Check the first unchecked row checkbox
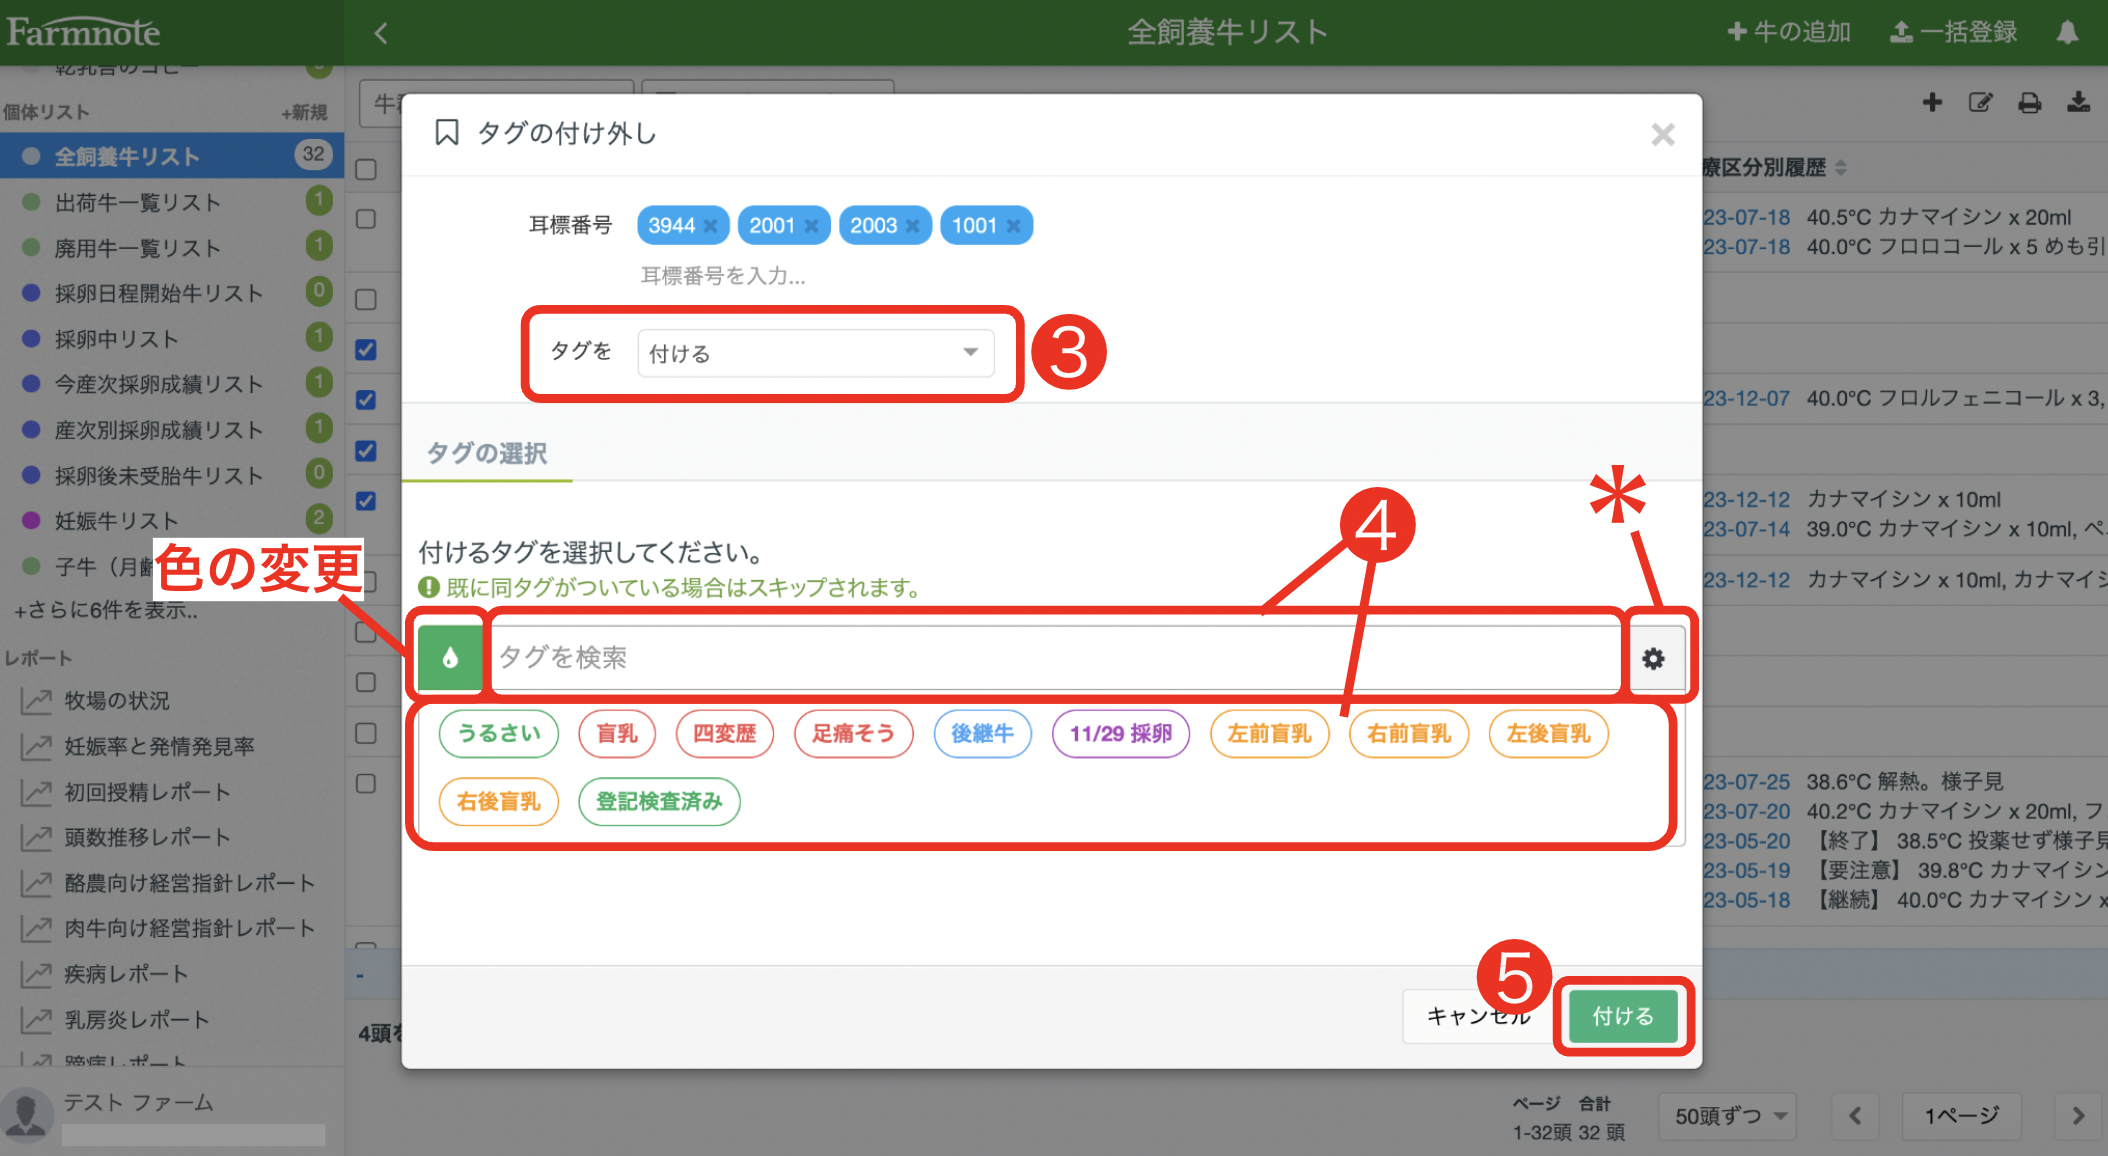Viewport: 2108px width, 1156px height. point(366,167)
